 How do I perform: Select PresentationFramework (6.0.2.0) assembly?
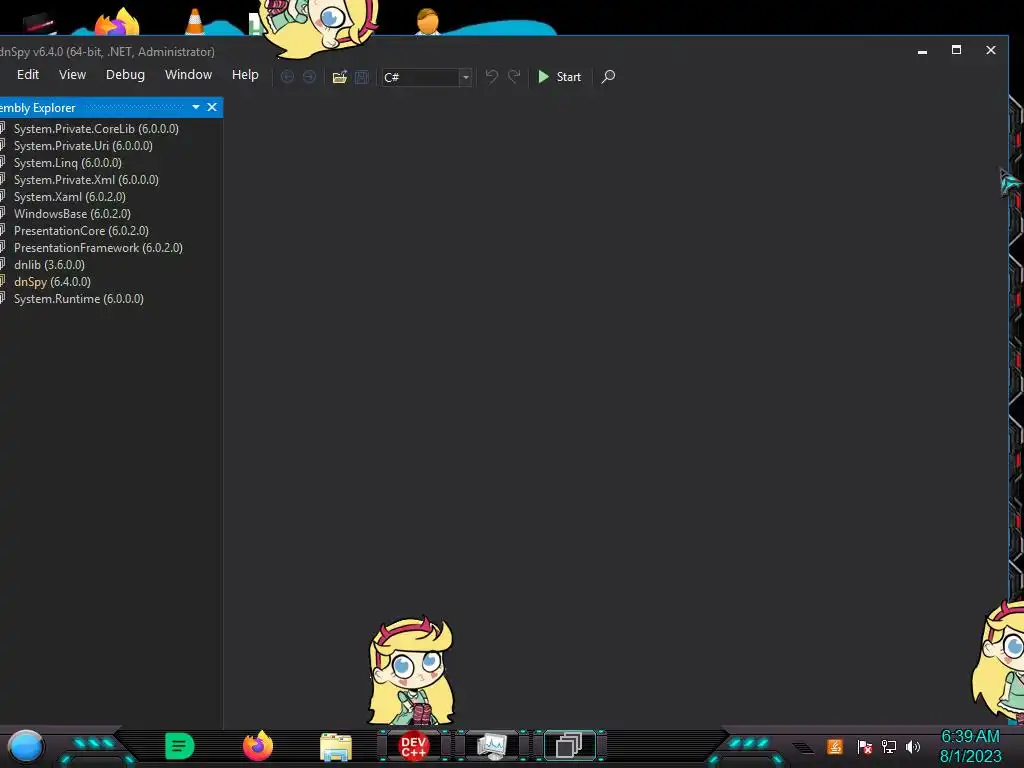tap(98, 248)
